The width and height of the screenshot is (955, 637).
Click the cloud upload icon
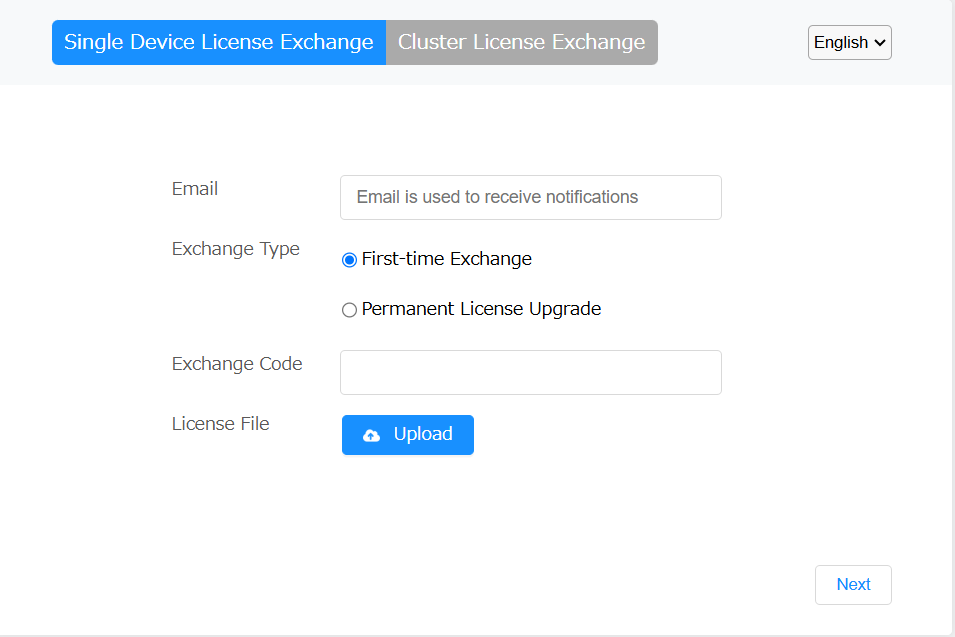tap(372, 435)
